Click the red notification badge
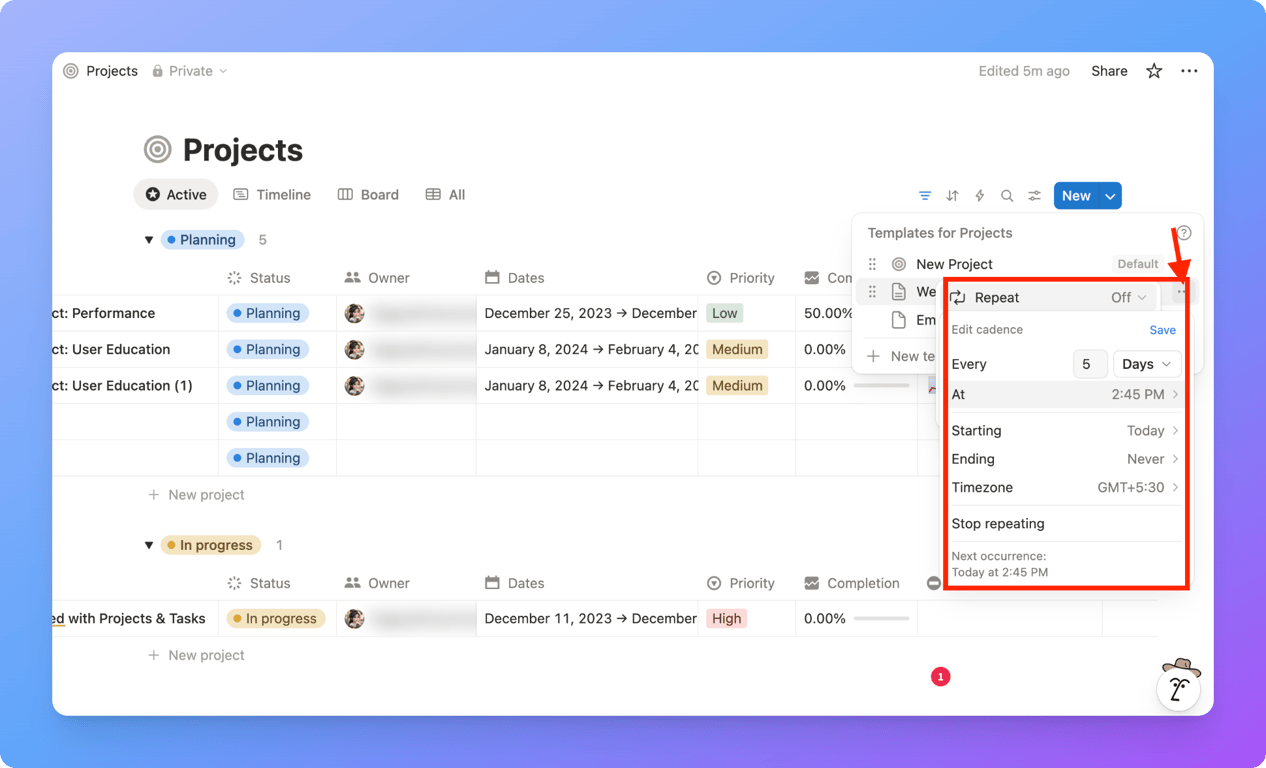This screenshot has width=1266, height=768. pyautogui.click(x=940, y=677)
